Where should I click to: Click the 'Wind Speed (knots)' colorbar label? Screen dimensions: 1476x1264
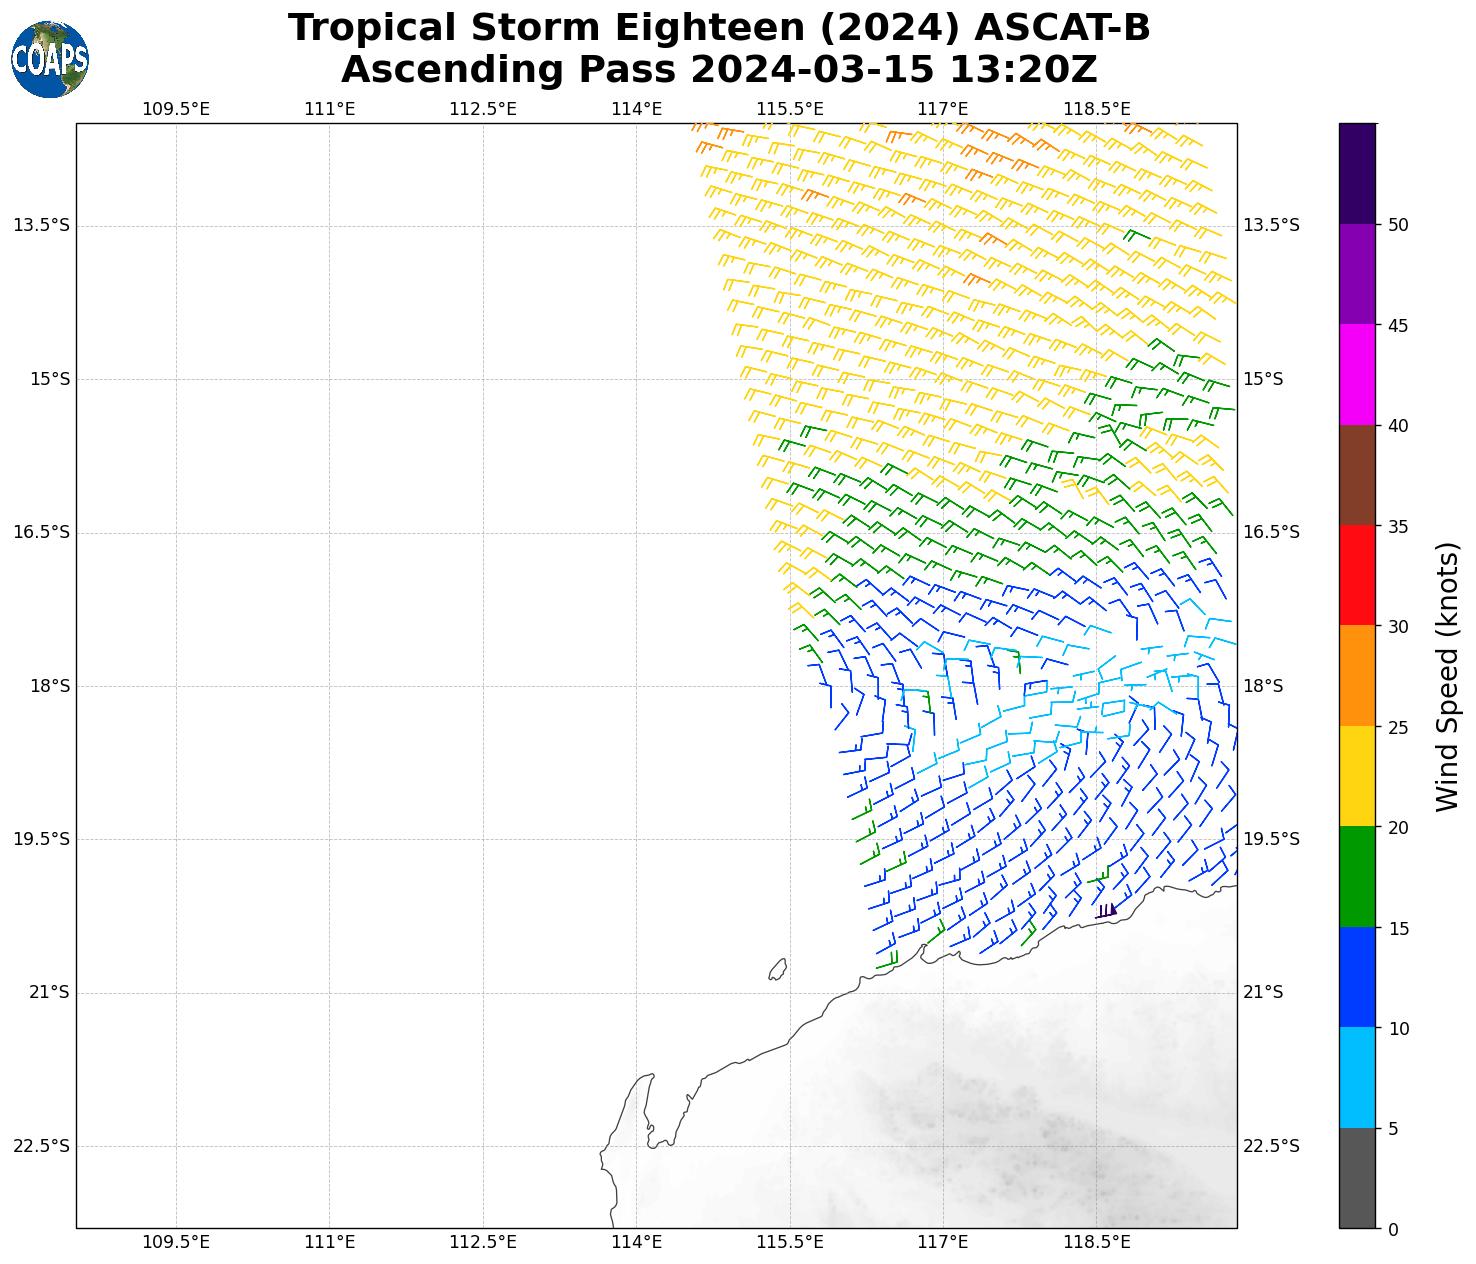pos(1446,676)
